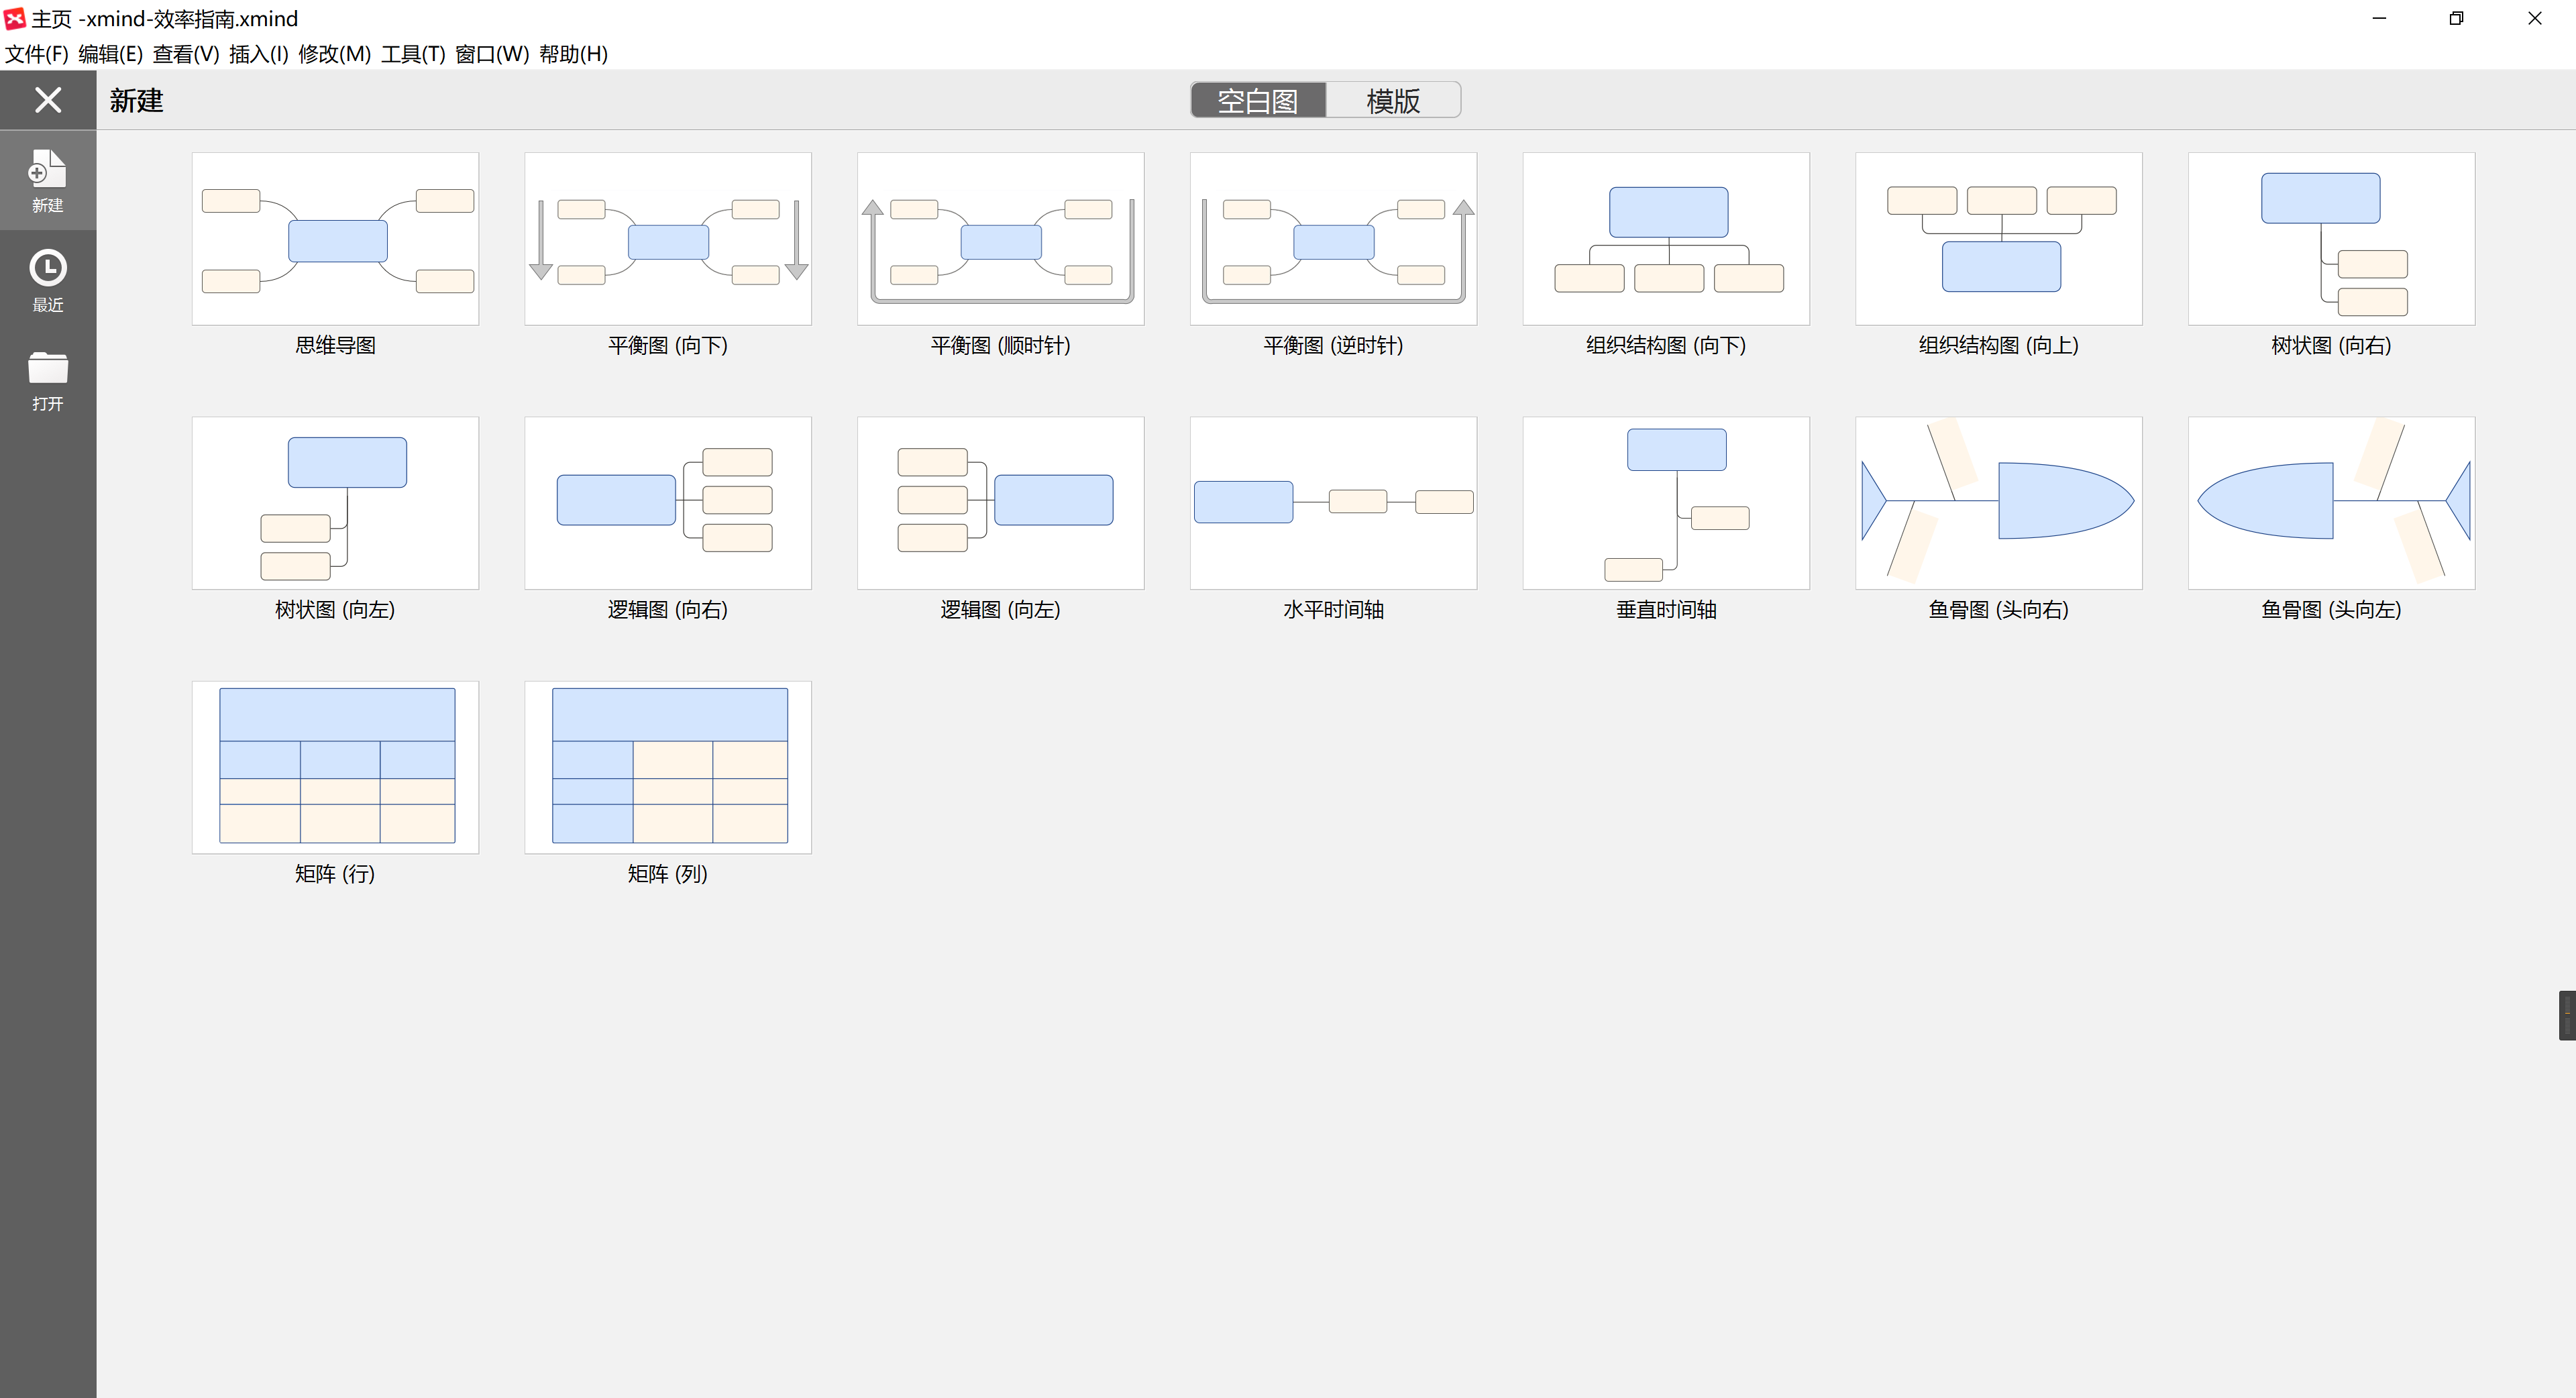
Task: Open the 文件(F) menu
Action: [37, 54]
